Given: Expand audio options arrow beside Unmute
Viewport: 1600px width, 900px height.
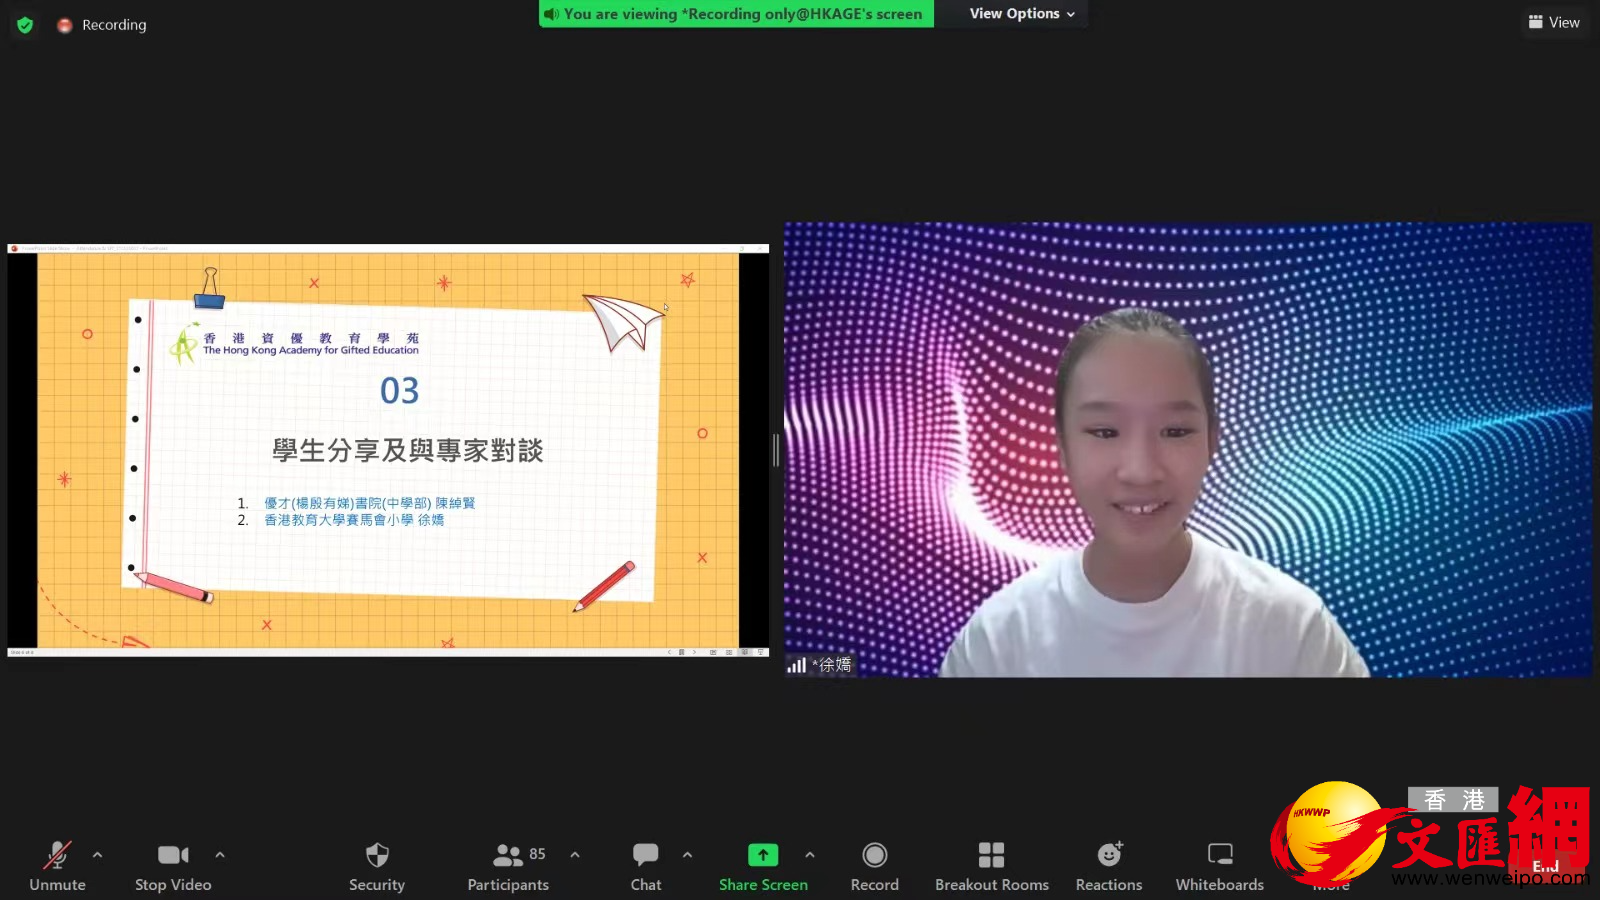Looking at the screenshot, I should click(97, 855).
